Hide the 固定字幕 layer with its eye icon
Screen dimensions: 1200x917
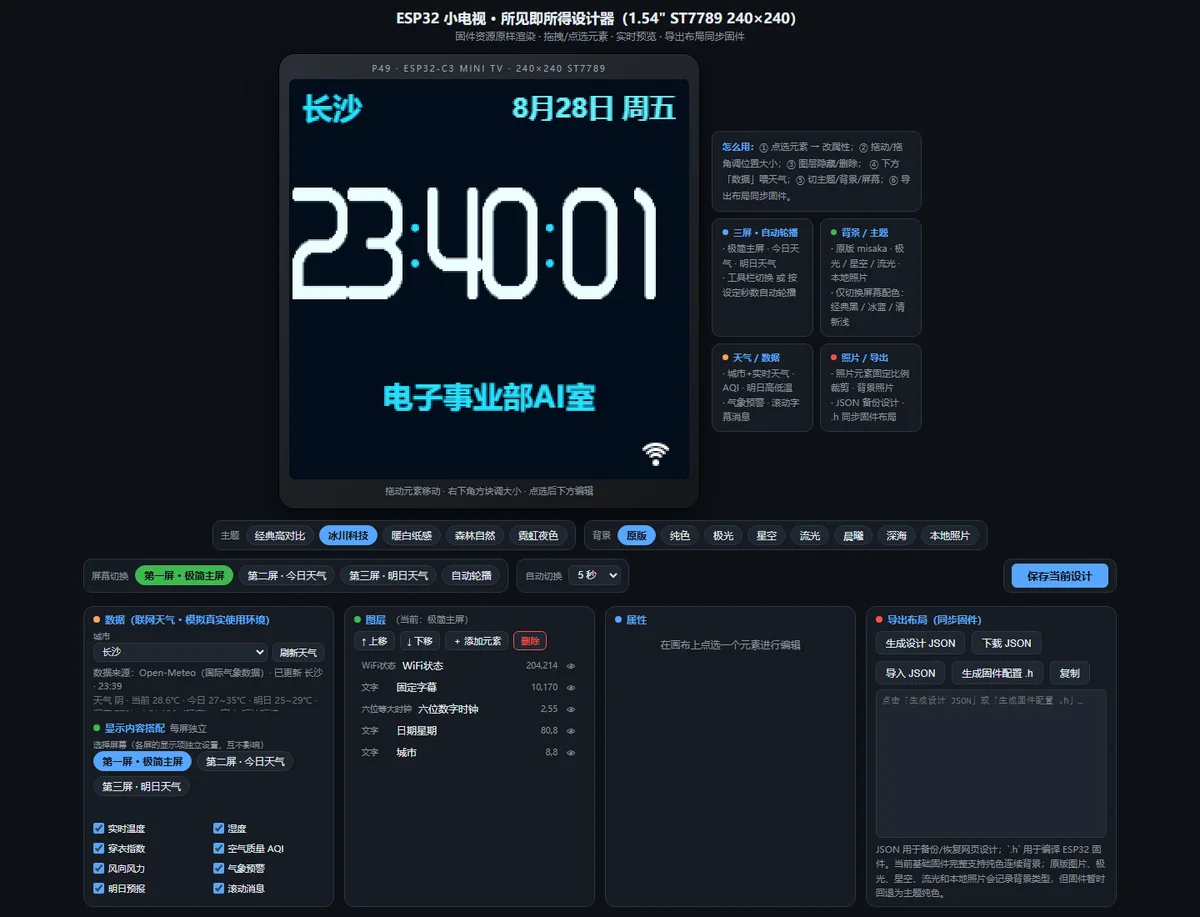[571, 688]
